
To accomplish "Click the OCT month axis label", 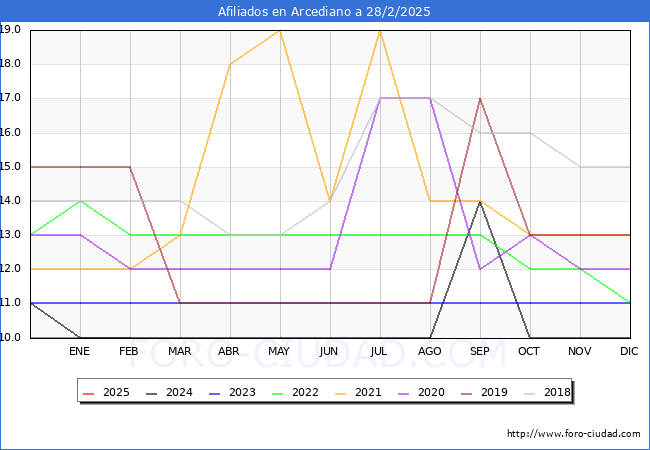I will [x=529, y=351].
